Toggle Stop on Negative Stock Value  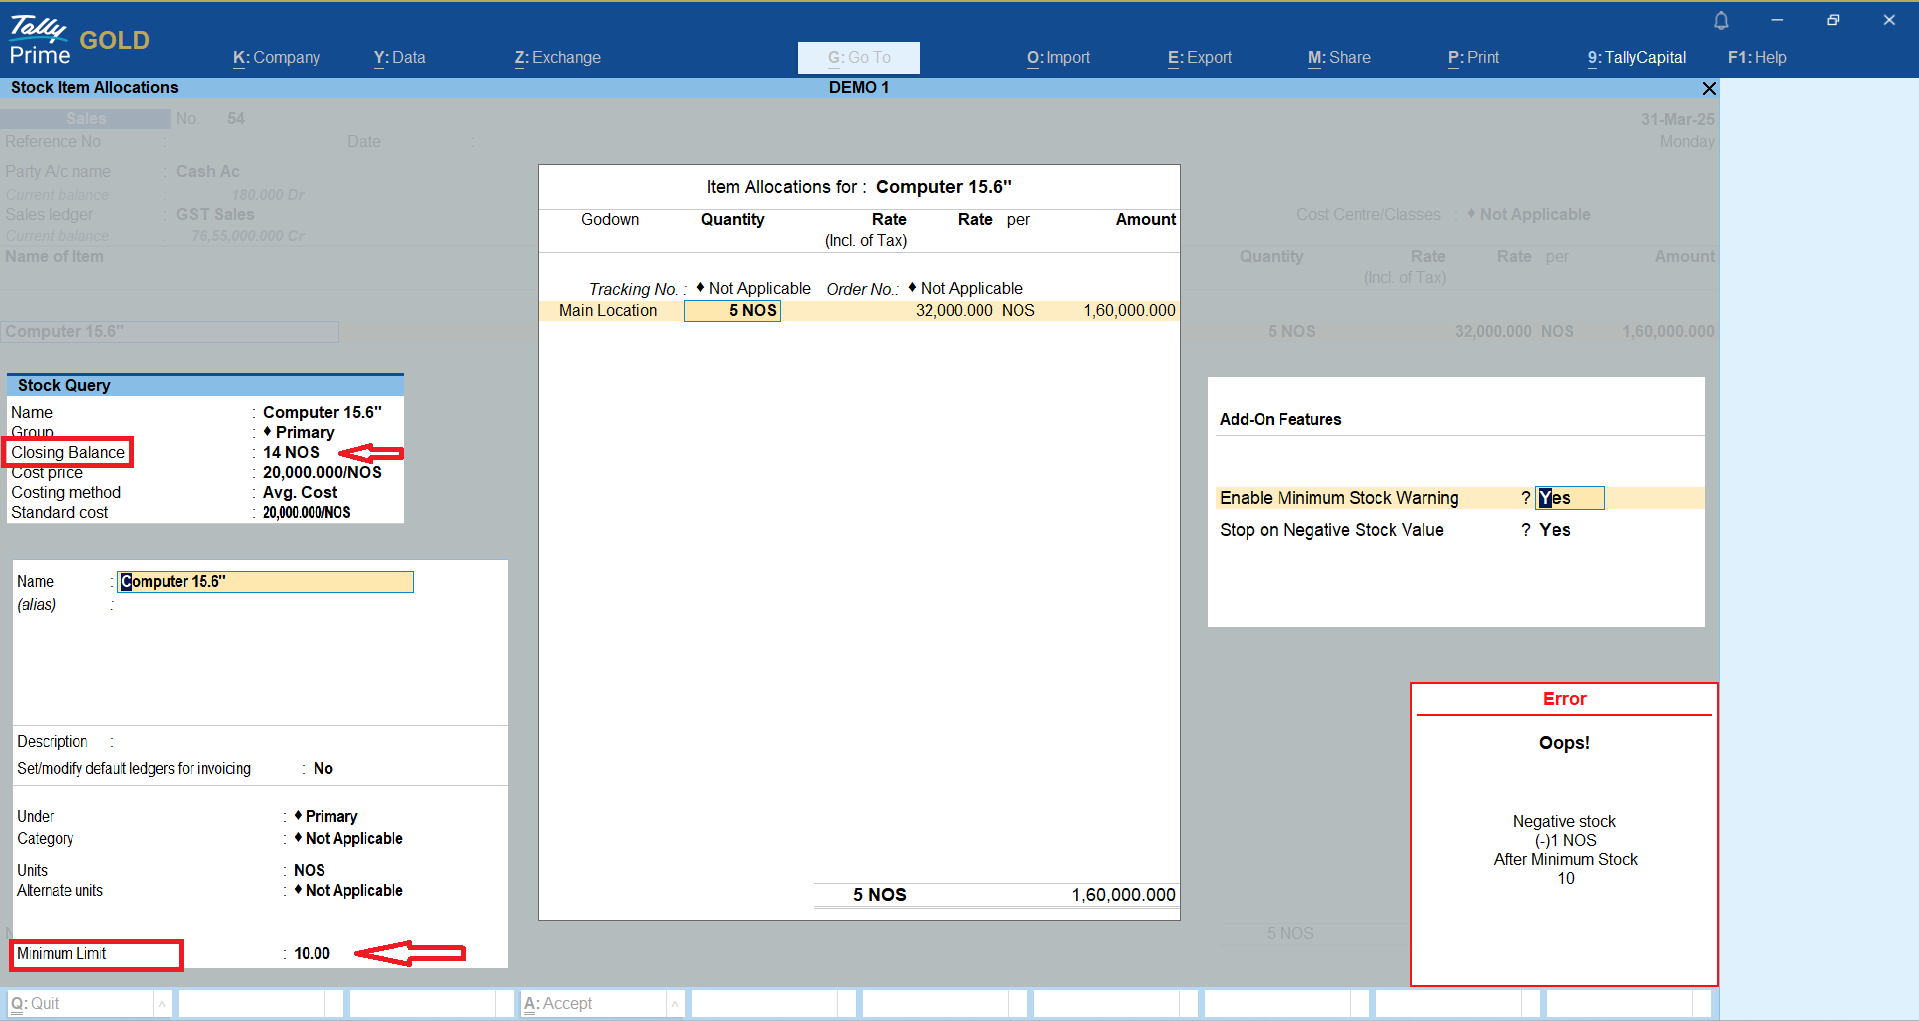point(1554,530)
